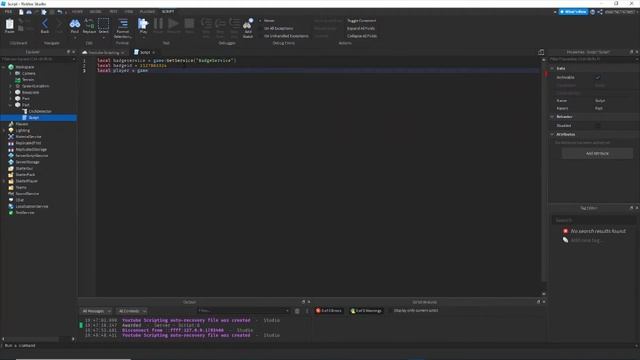
Task: Click the Toggle Comment action
Action: click(x=361, y=20)
